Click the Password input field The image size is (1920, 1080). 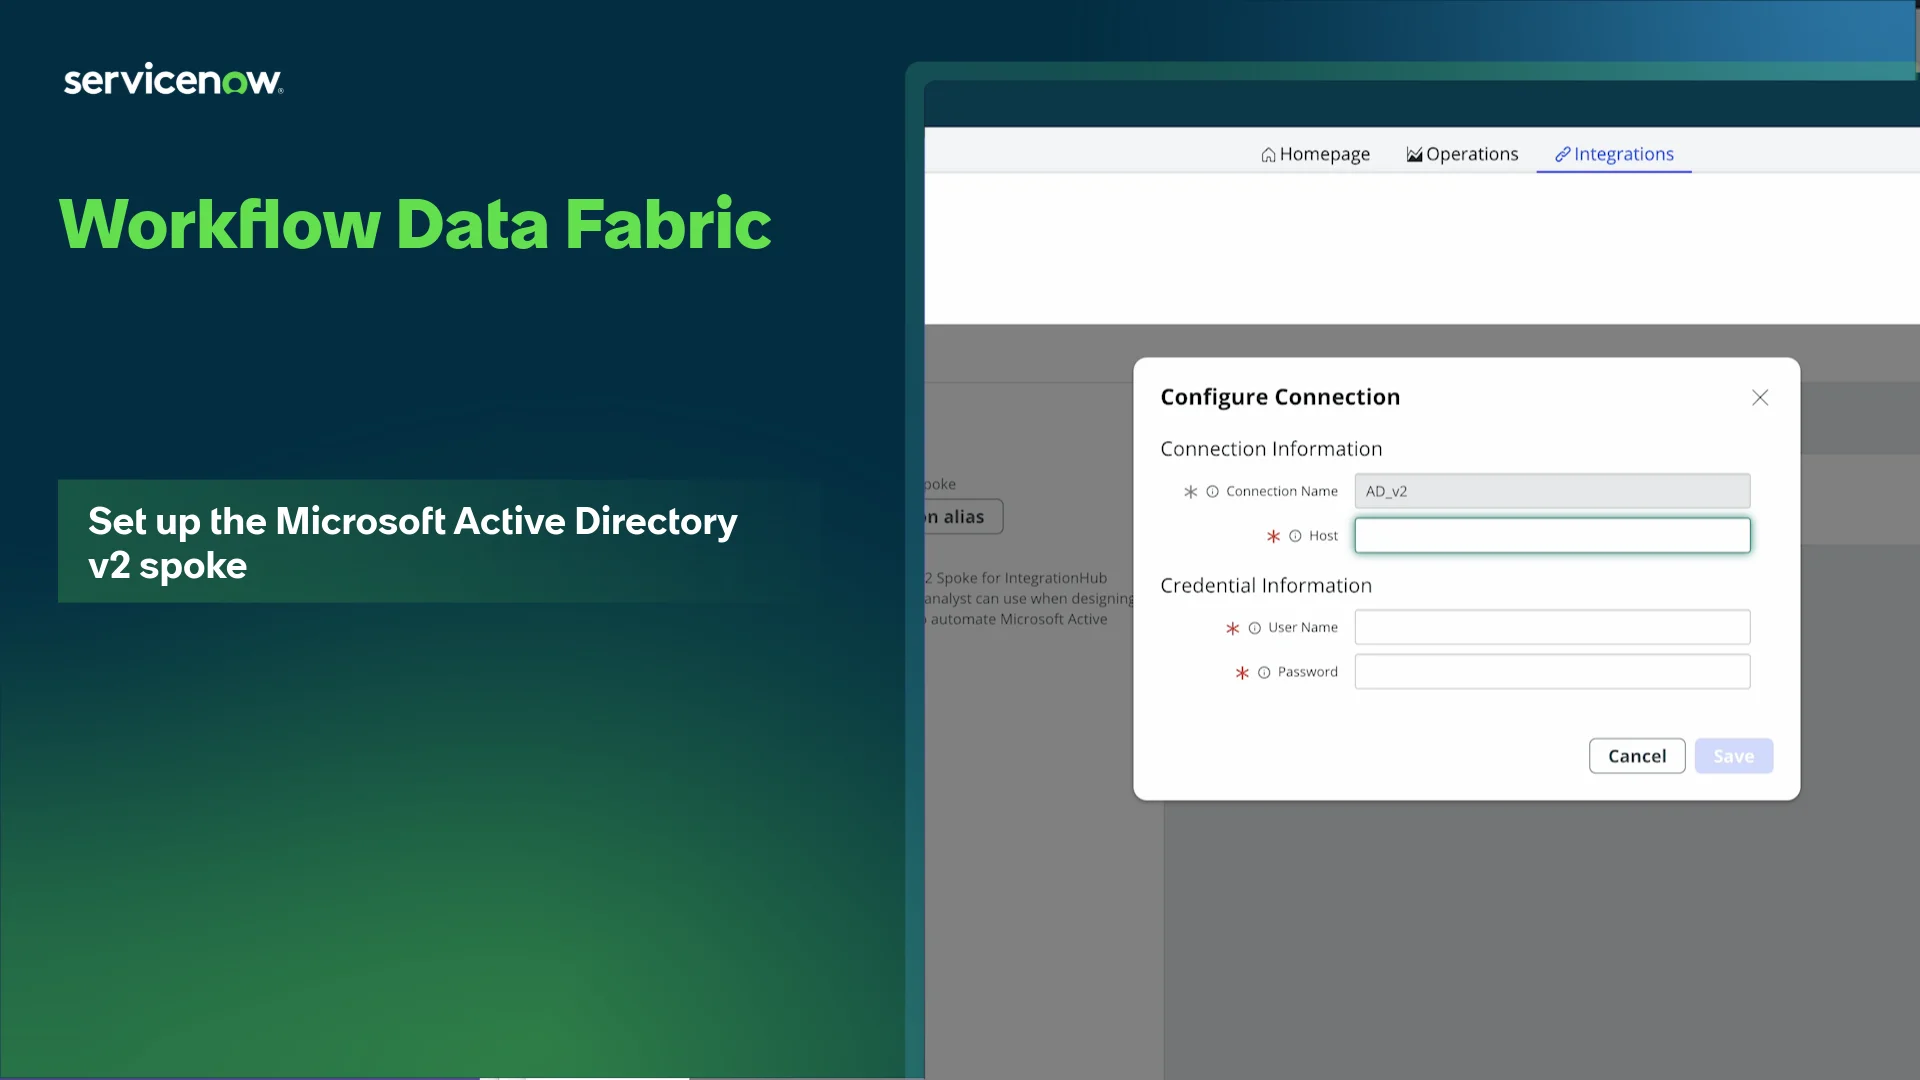(x=1552, y=672)
